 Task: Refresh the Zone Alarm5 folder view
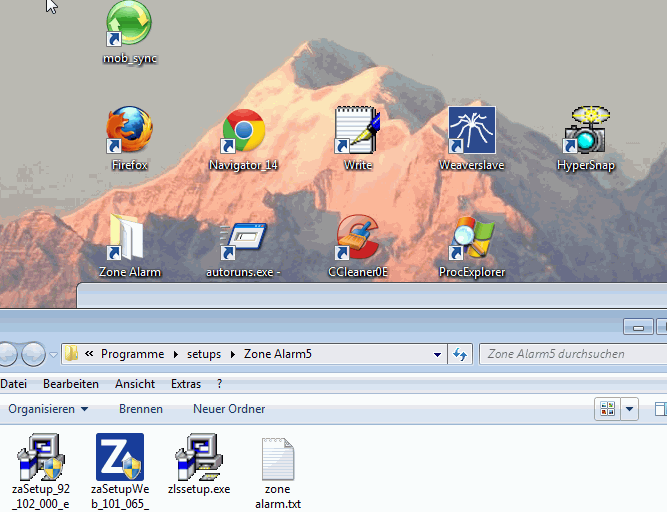point(460,354)
